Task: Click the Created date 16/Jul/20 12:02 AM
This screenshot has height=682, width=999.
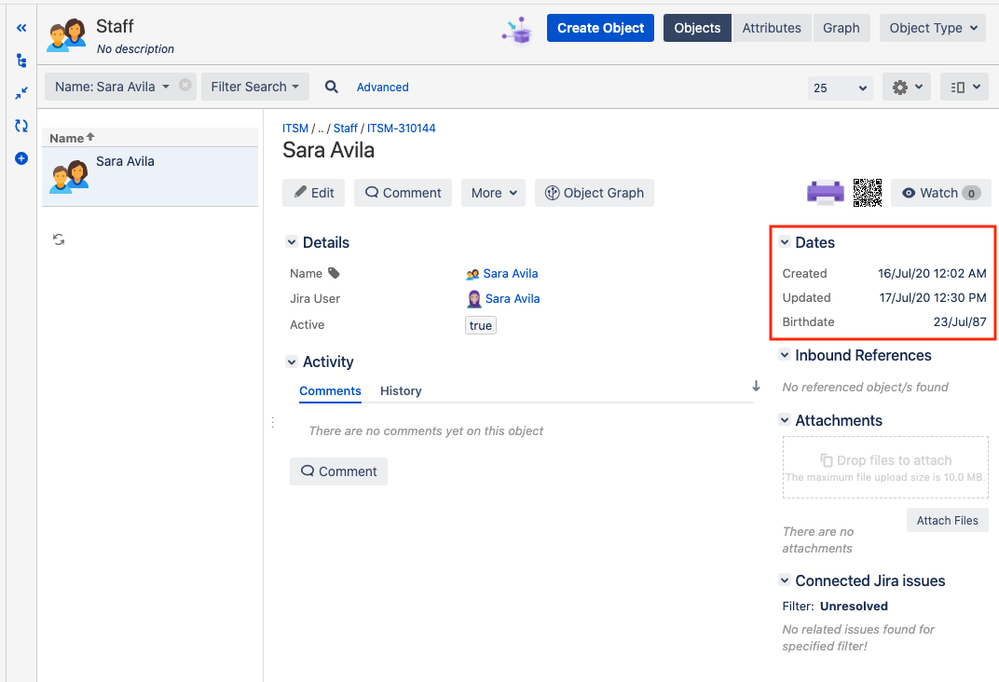Action: pyautogui.click(x=932, y=273)
